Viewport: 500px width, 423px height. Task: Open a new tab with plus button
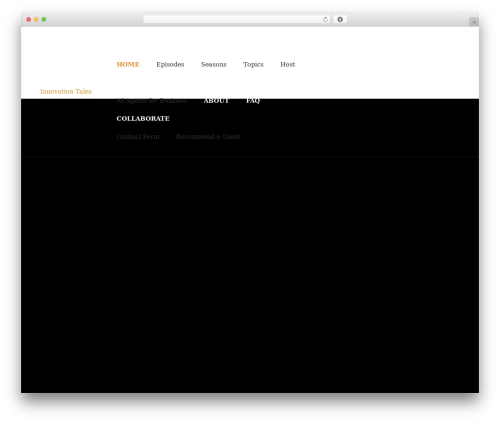point(474,22)
